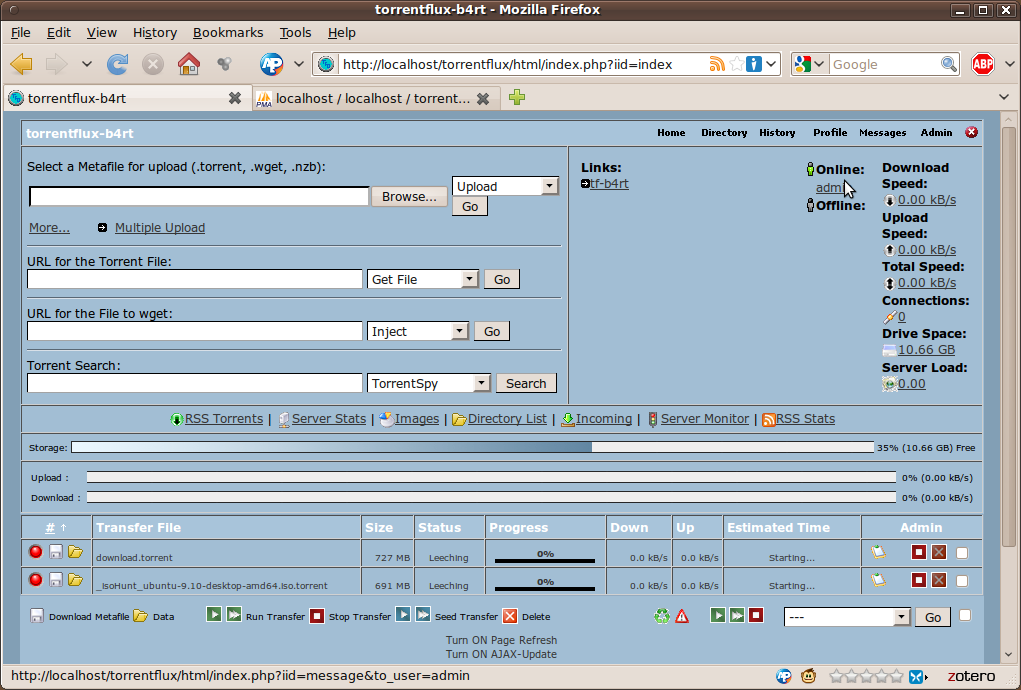1021x690 pixels.
Task: Click Turn ON AJAX-Update
Action: (x=501, y=654)
